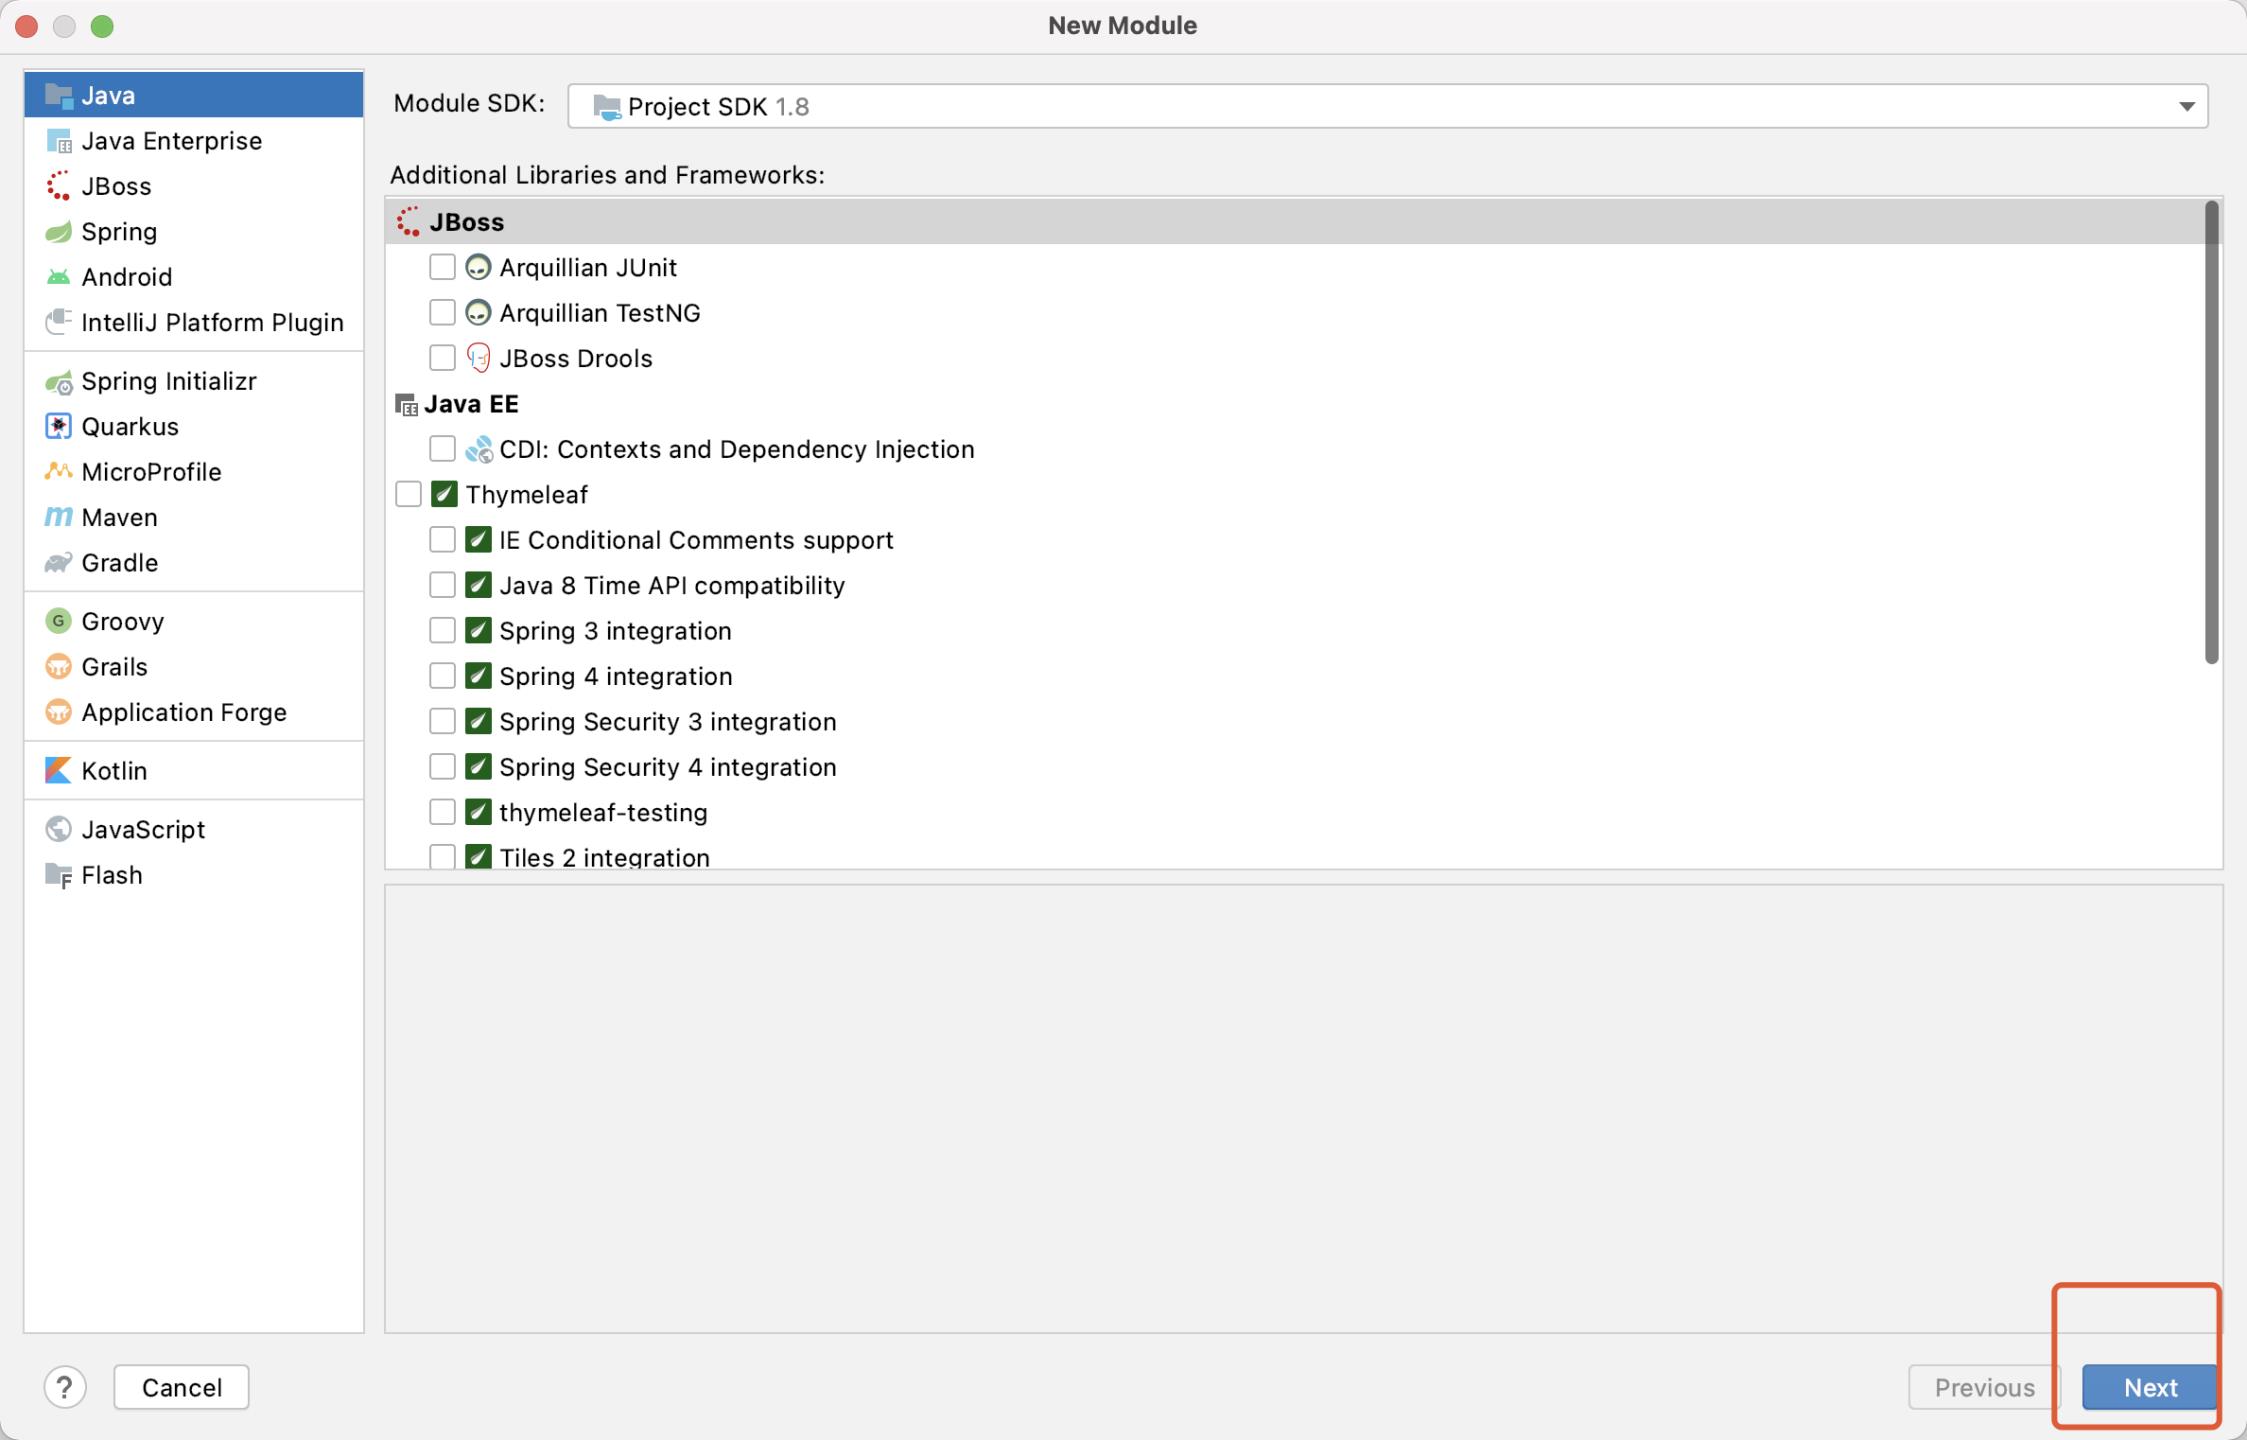This screenshot has width=2247, height=1440.
Task: Click the Thymeleaf green leaf icon
Action: coord(444,495)
